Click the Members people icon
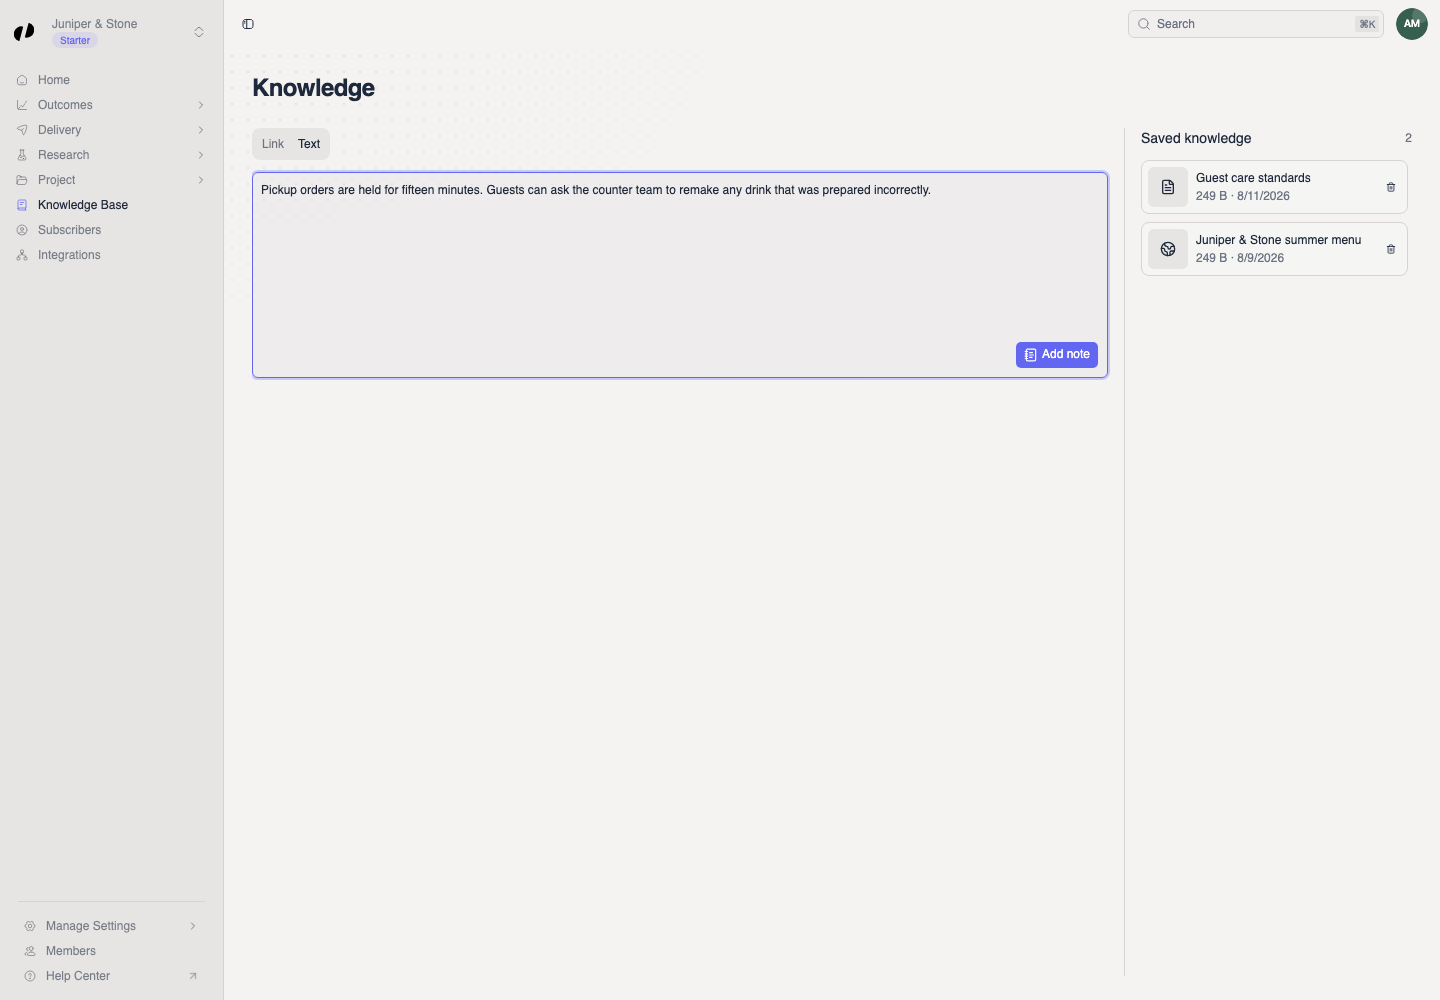 (30, 951)
